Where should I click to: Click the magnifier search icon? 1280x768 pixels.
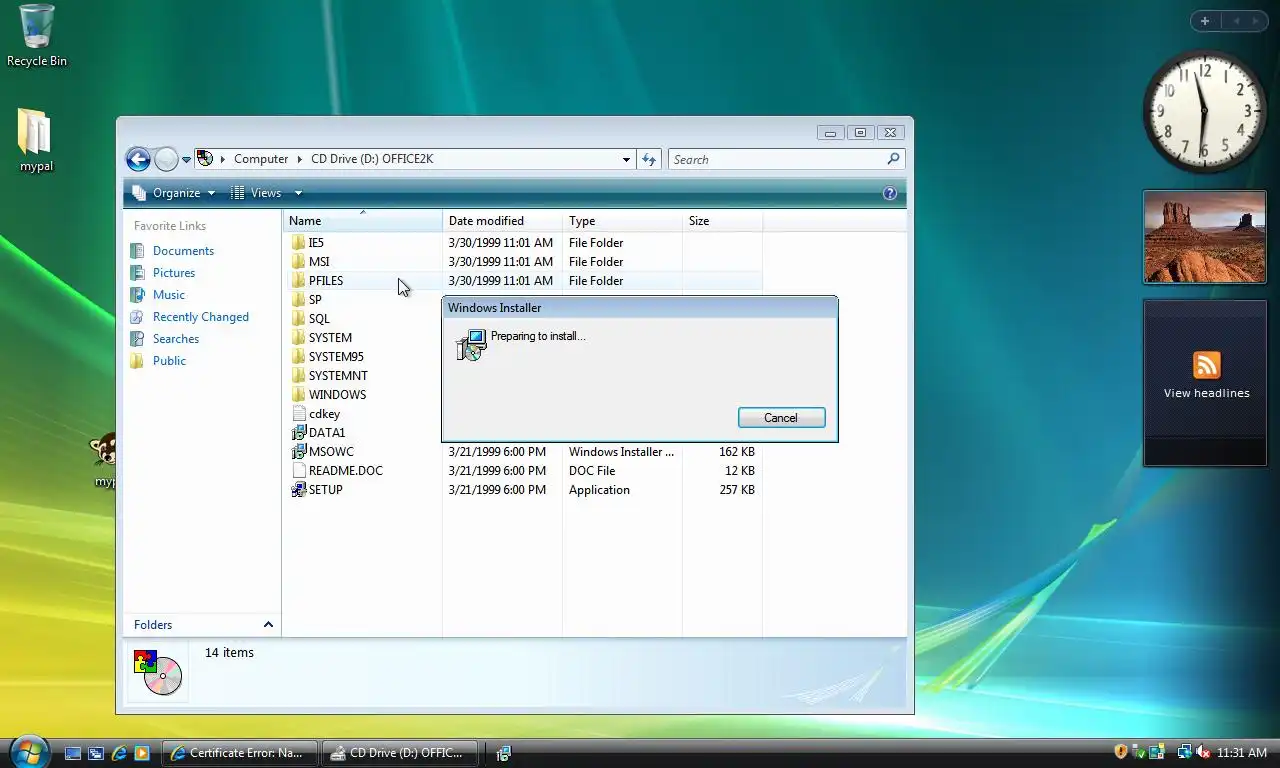click(893, 159)
